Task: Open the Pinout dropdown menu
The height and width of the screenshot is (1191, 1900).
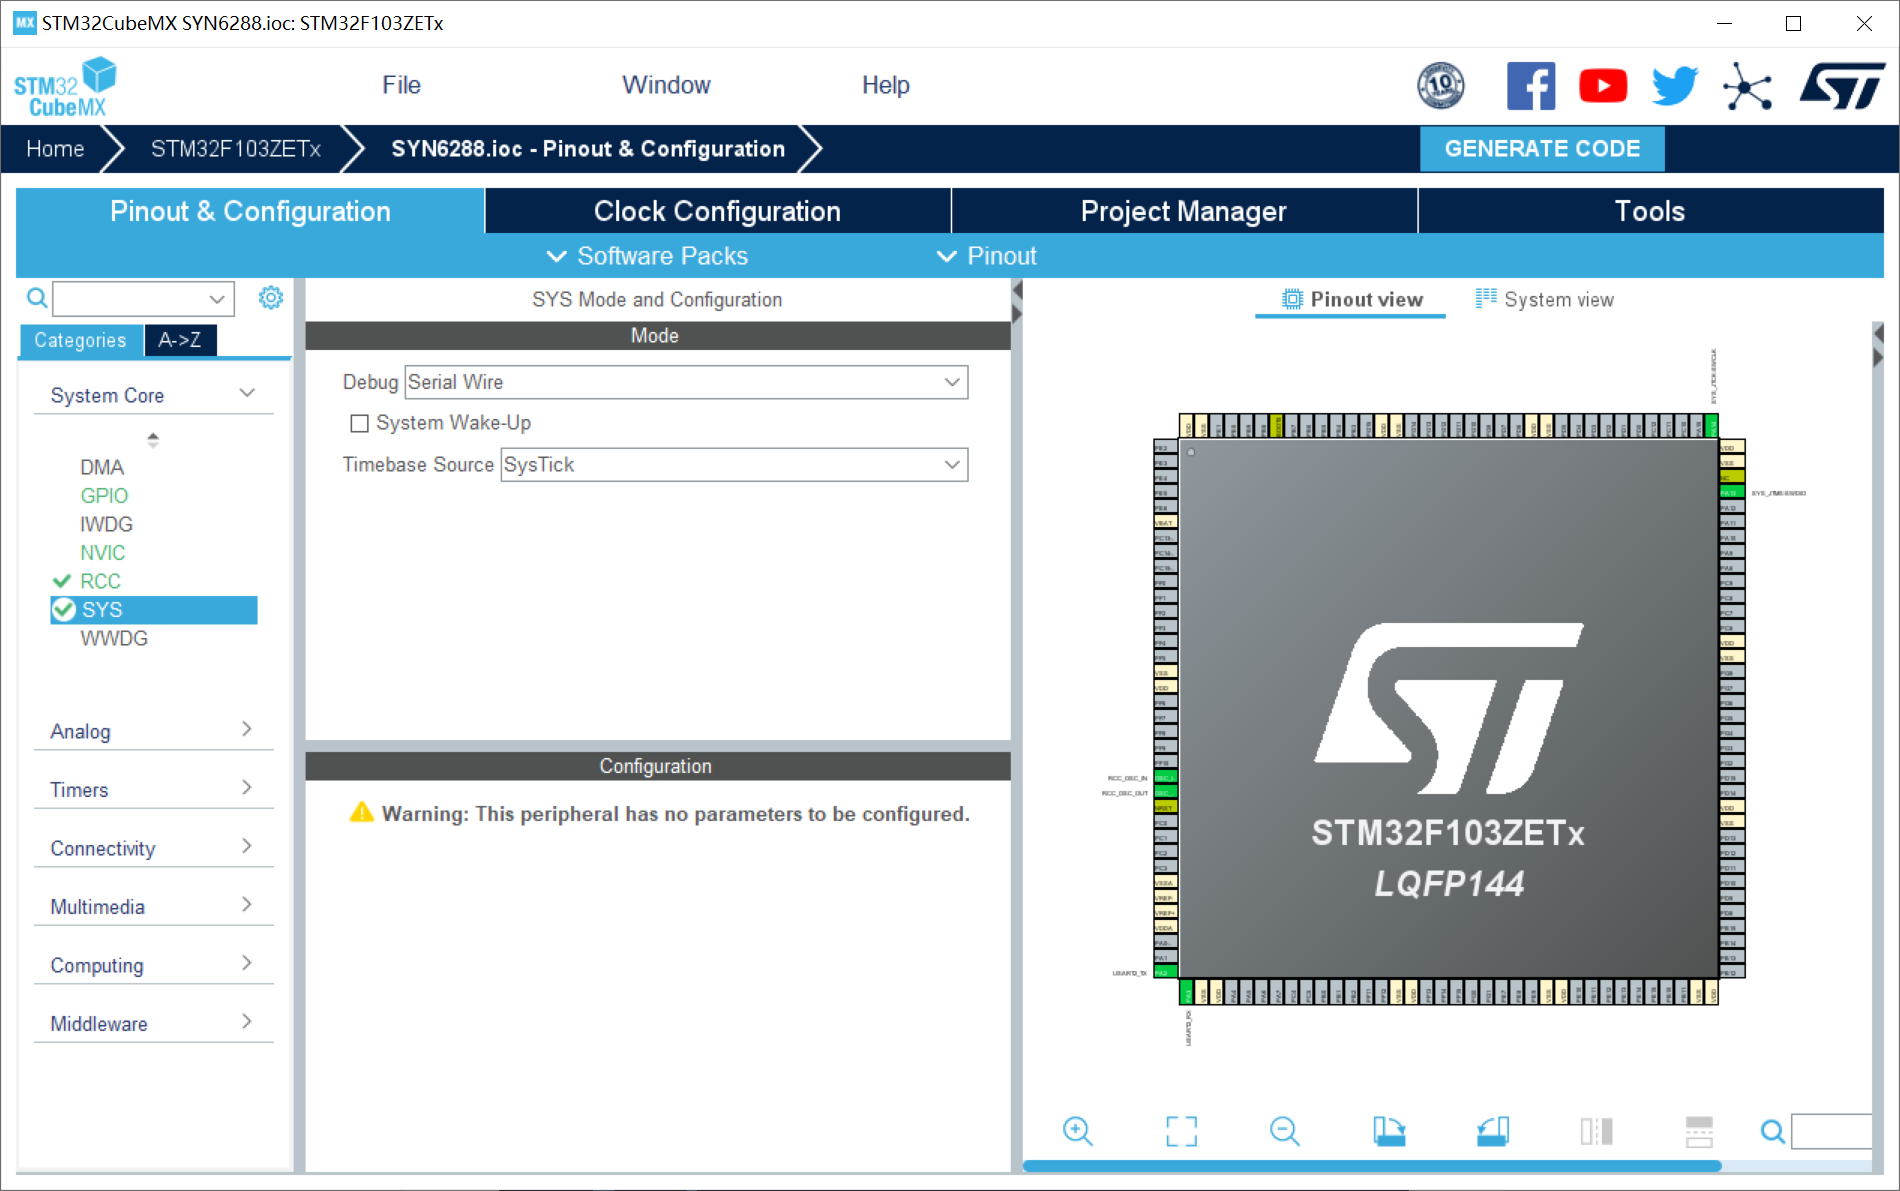Action: tap(987, 256)
